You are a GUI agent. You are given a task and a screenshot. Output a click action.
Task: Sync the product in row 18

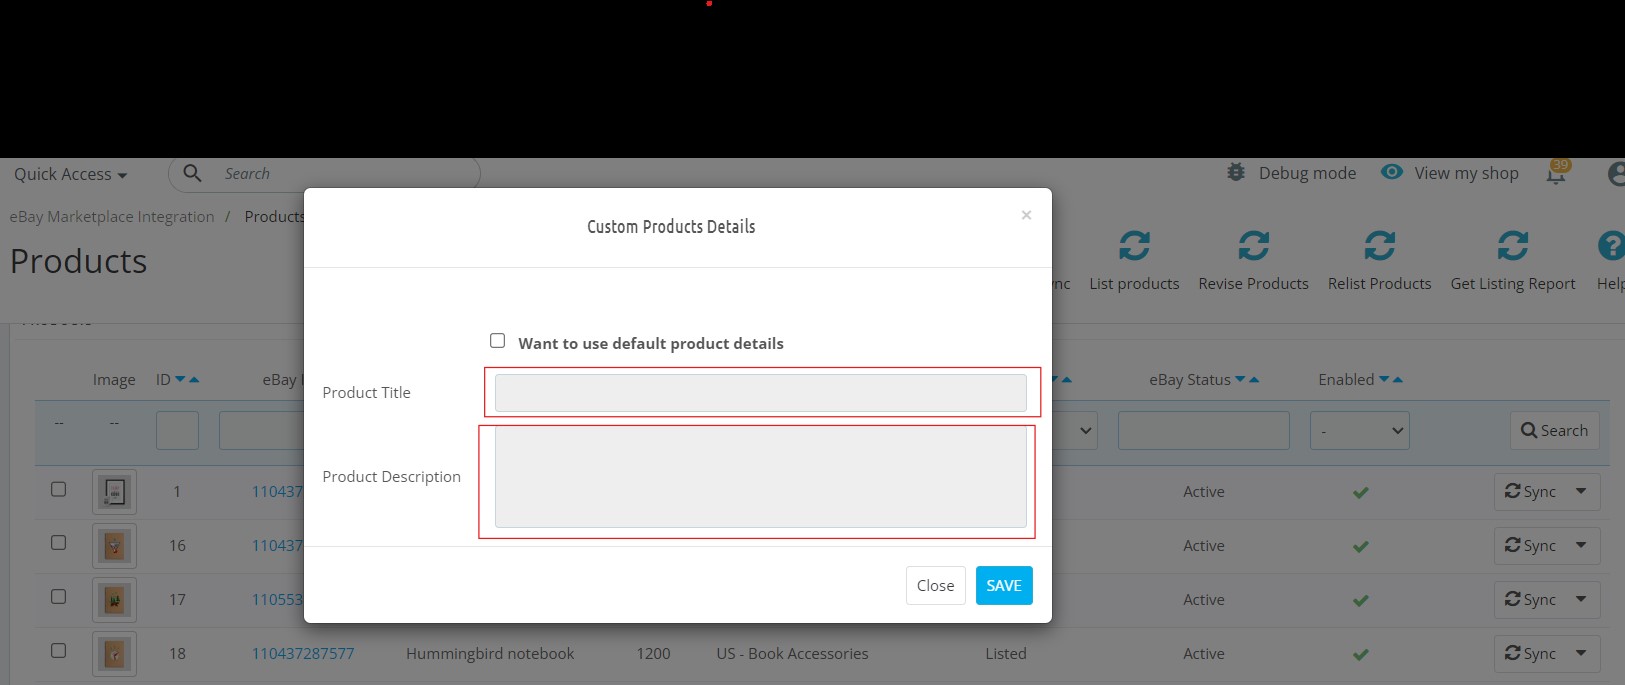(x=1530, y=653)
